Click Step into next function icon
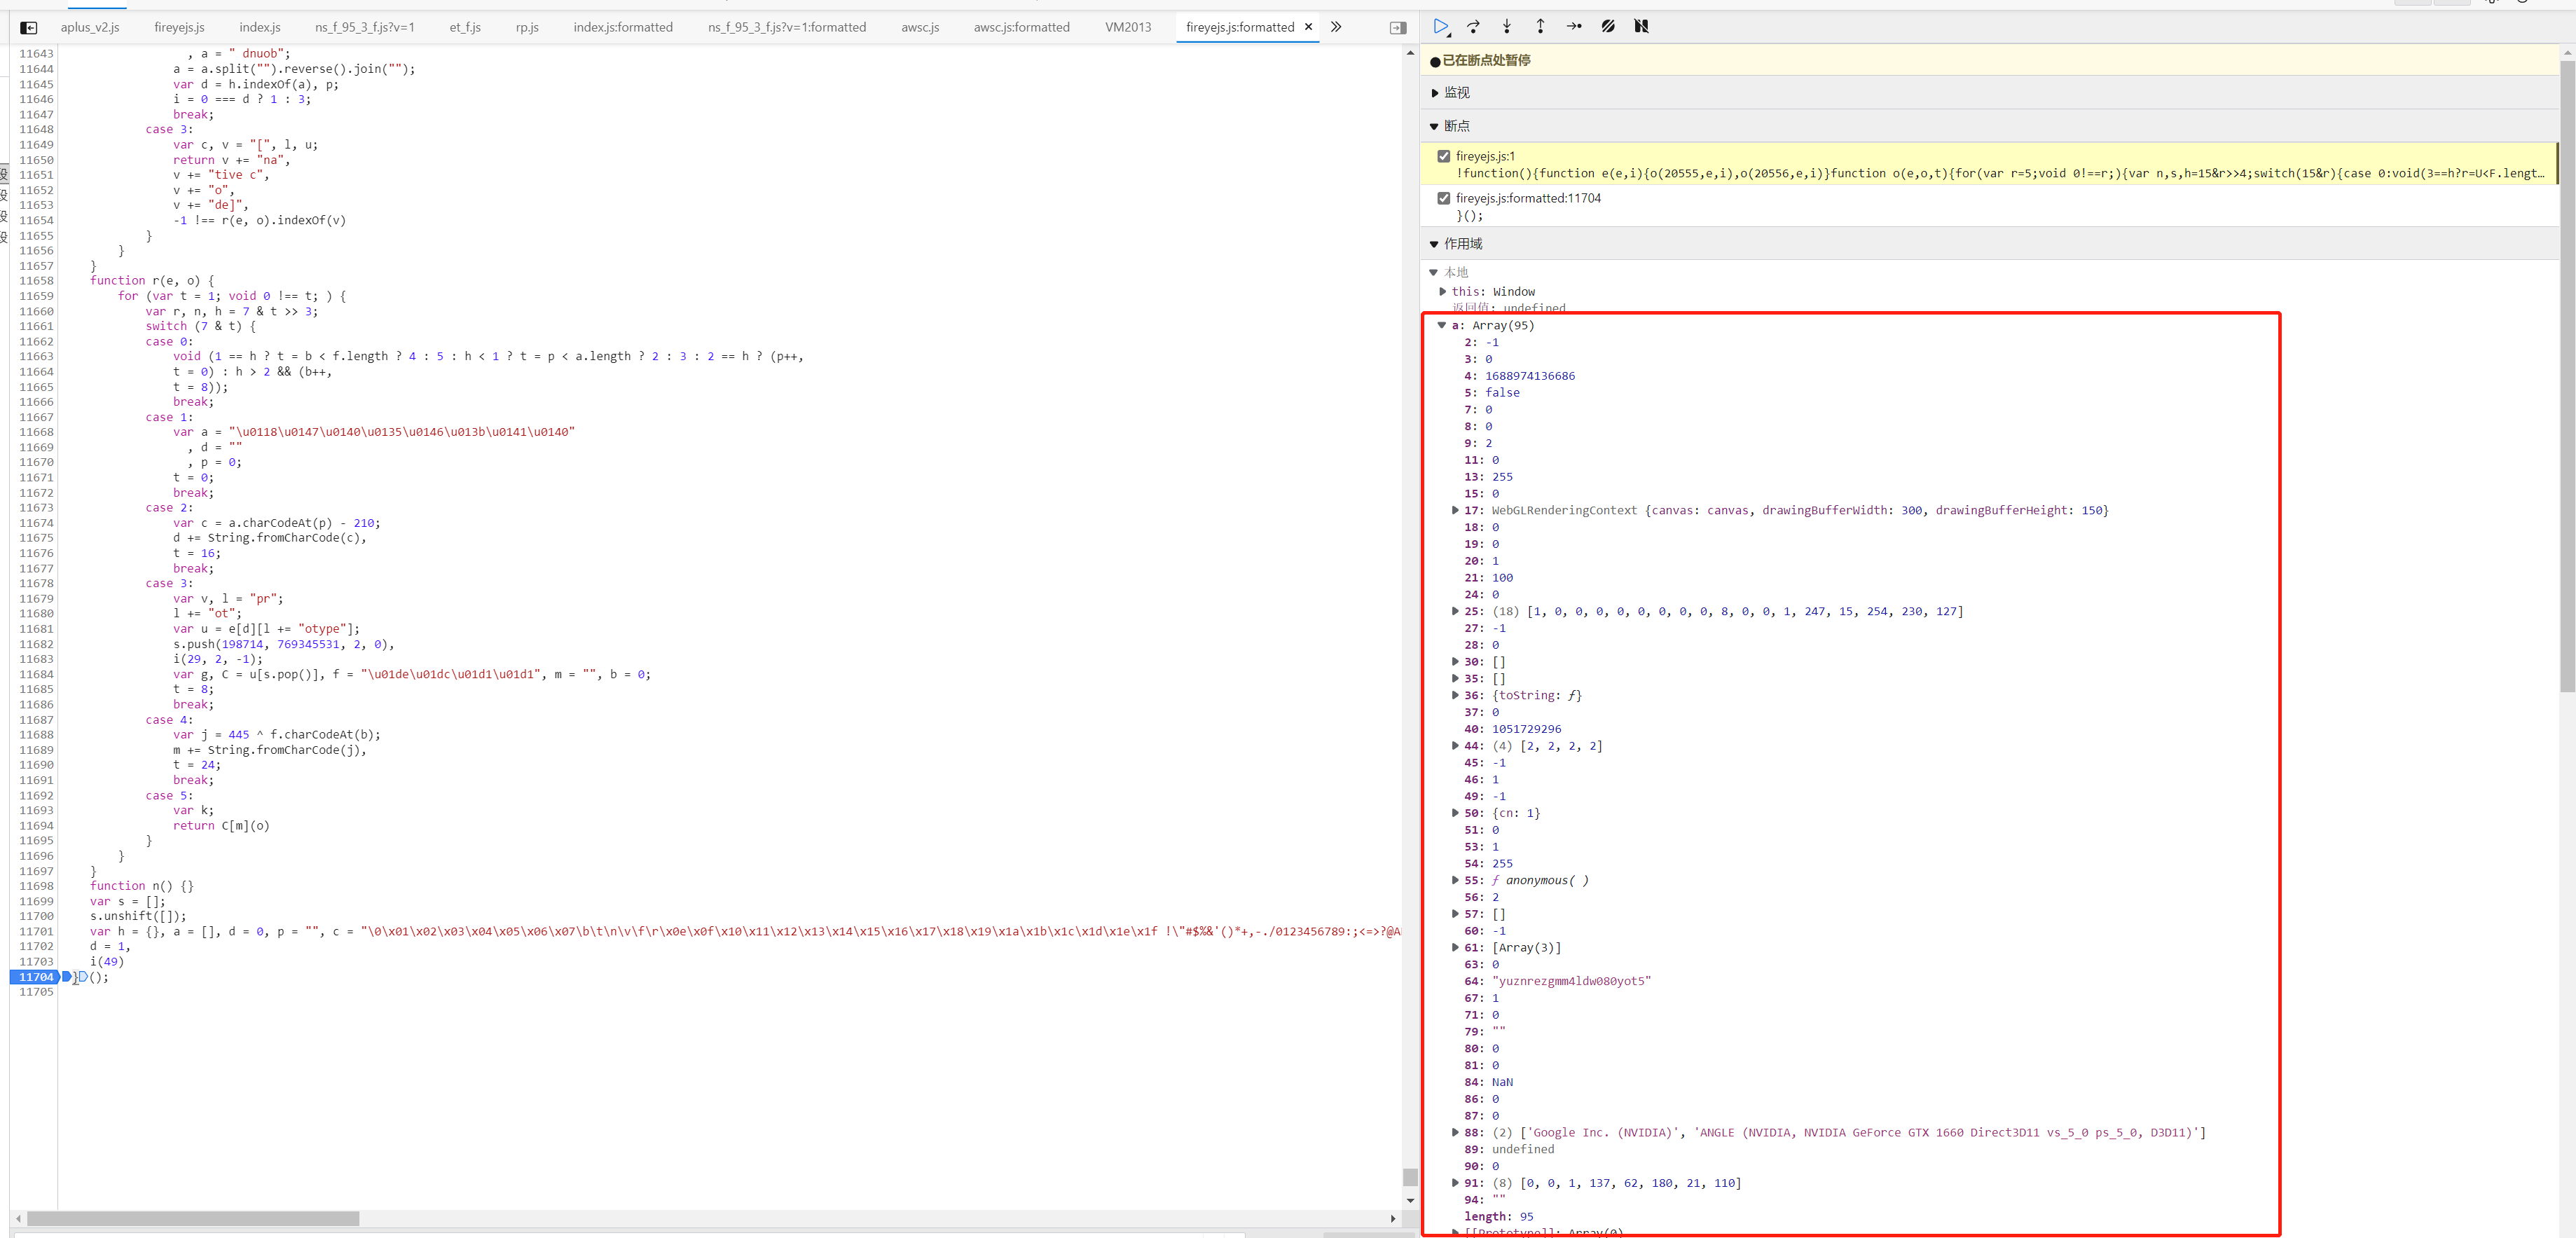The image size is (2576, 1238). coord(1507,27)
